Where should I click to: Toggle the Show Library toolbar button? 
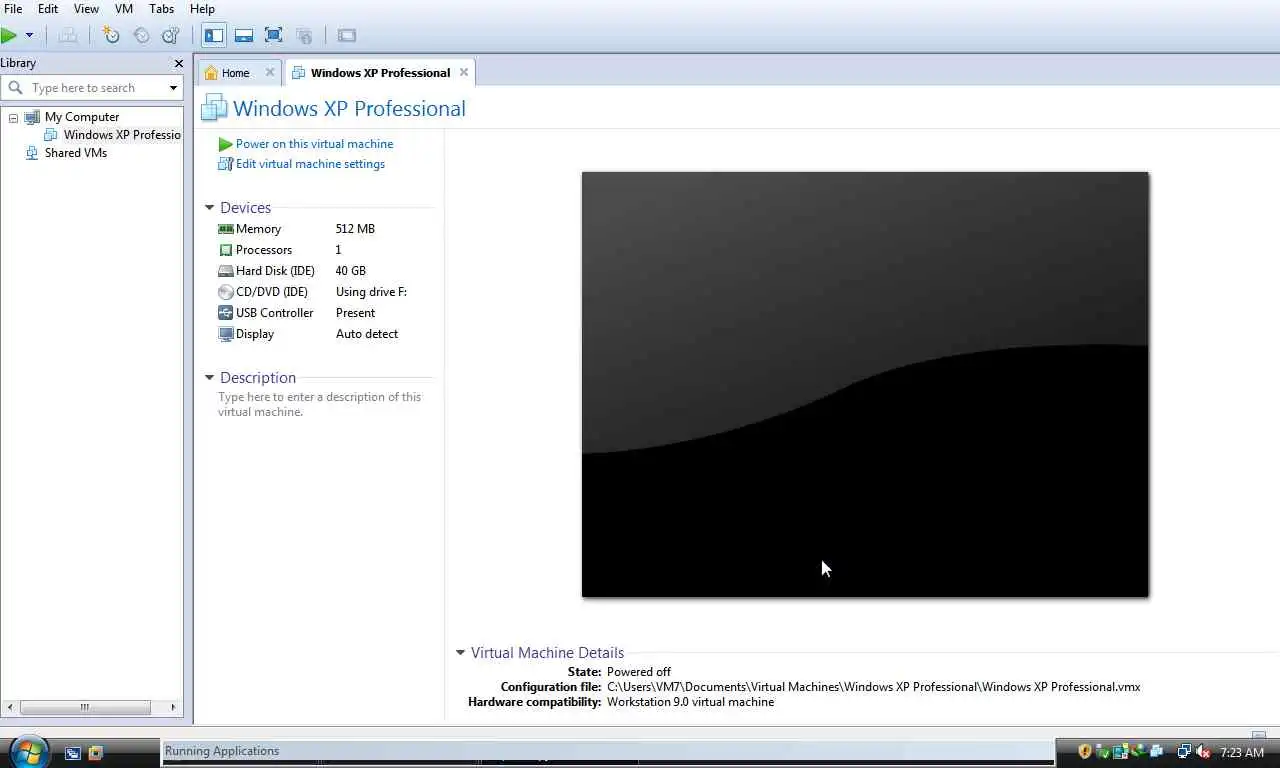(214, 35)
